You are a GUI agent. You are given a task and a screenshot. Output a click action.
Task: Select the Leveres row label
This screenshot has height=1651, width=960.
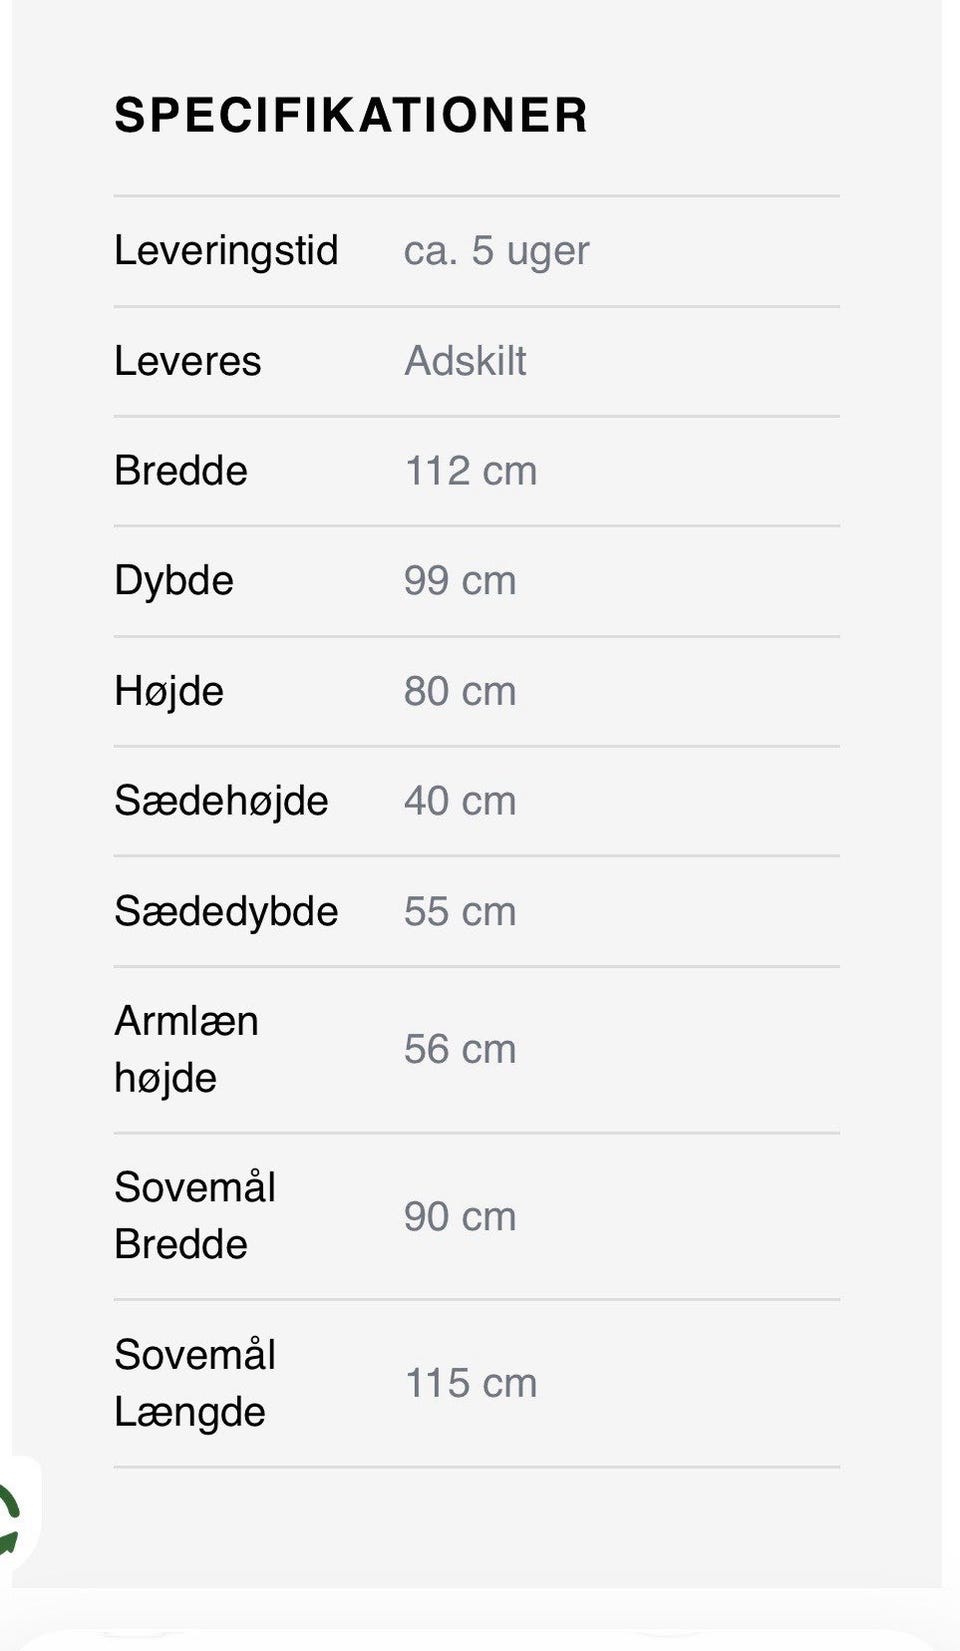click(187, 361)
